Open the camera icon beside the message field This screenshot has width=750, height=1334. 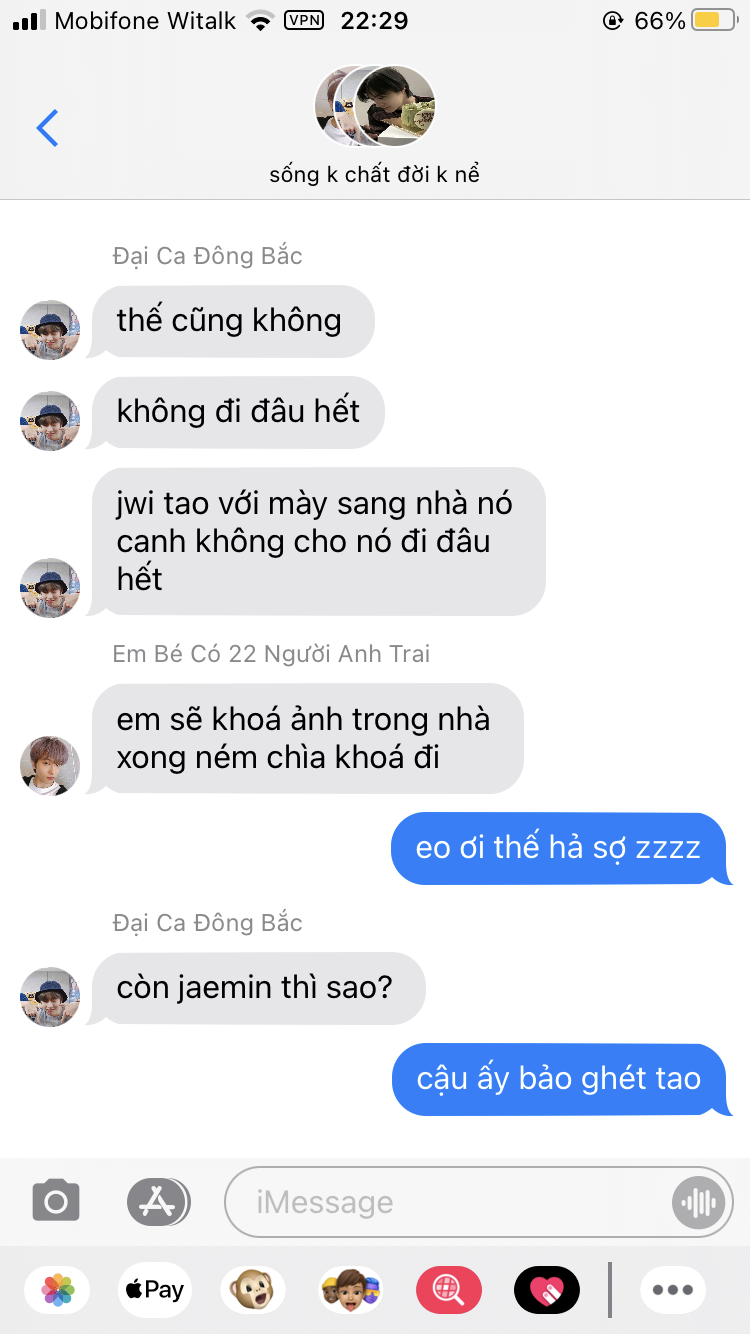pyautogui.click(x=56, y=1201)
